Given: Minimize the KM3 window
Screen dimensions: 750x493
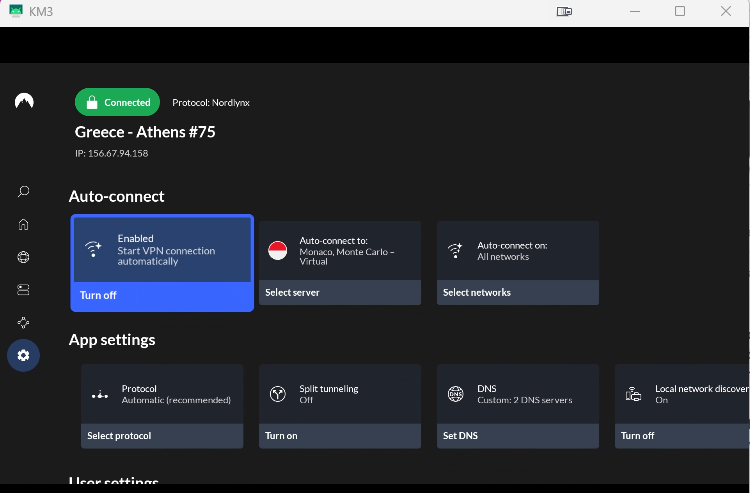Looking at the screenshot, I should pyautogui.click(x=635, y=11).
